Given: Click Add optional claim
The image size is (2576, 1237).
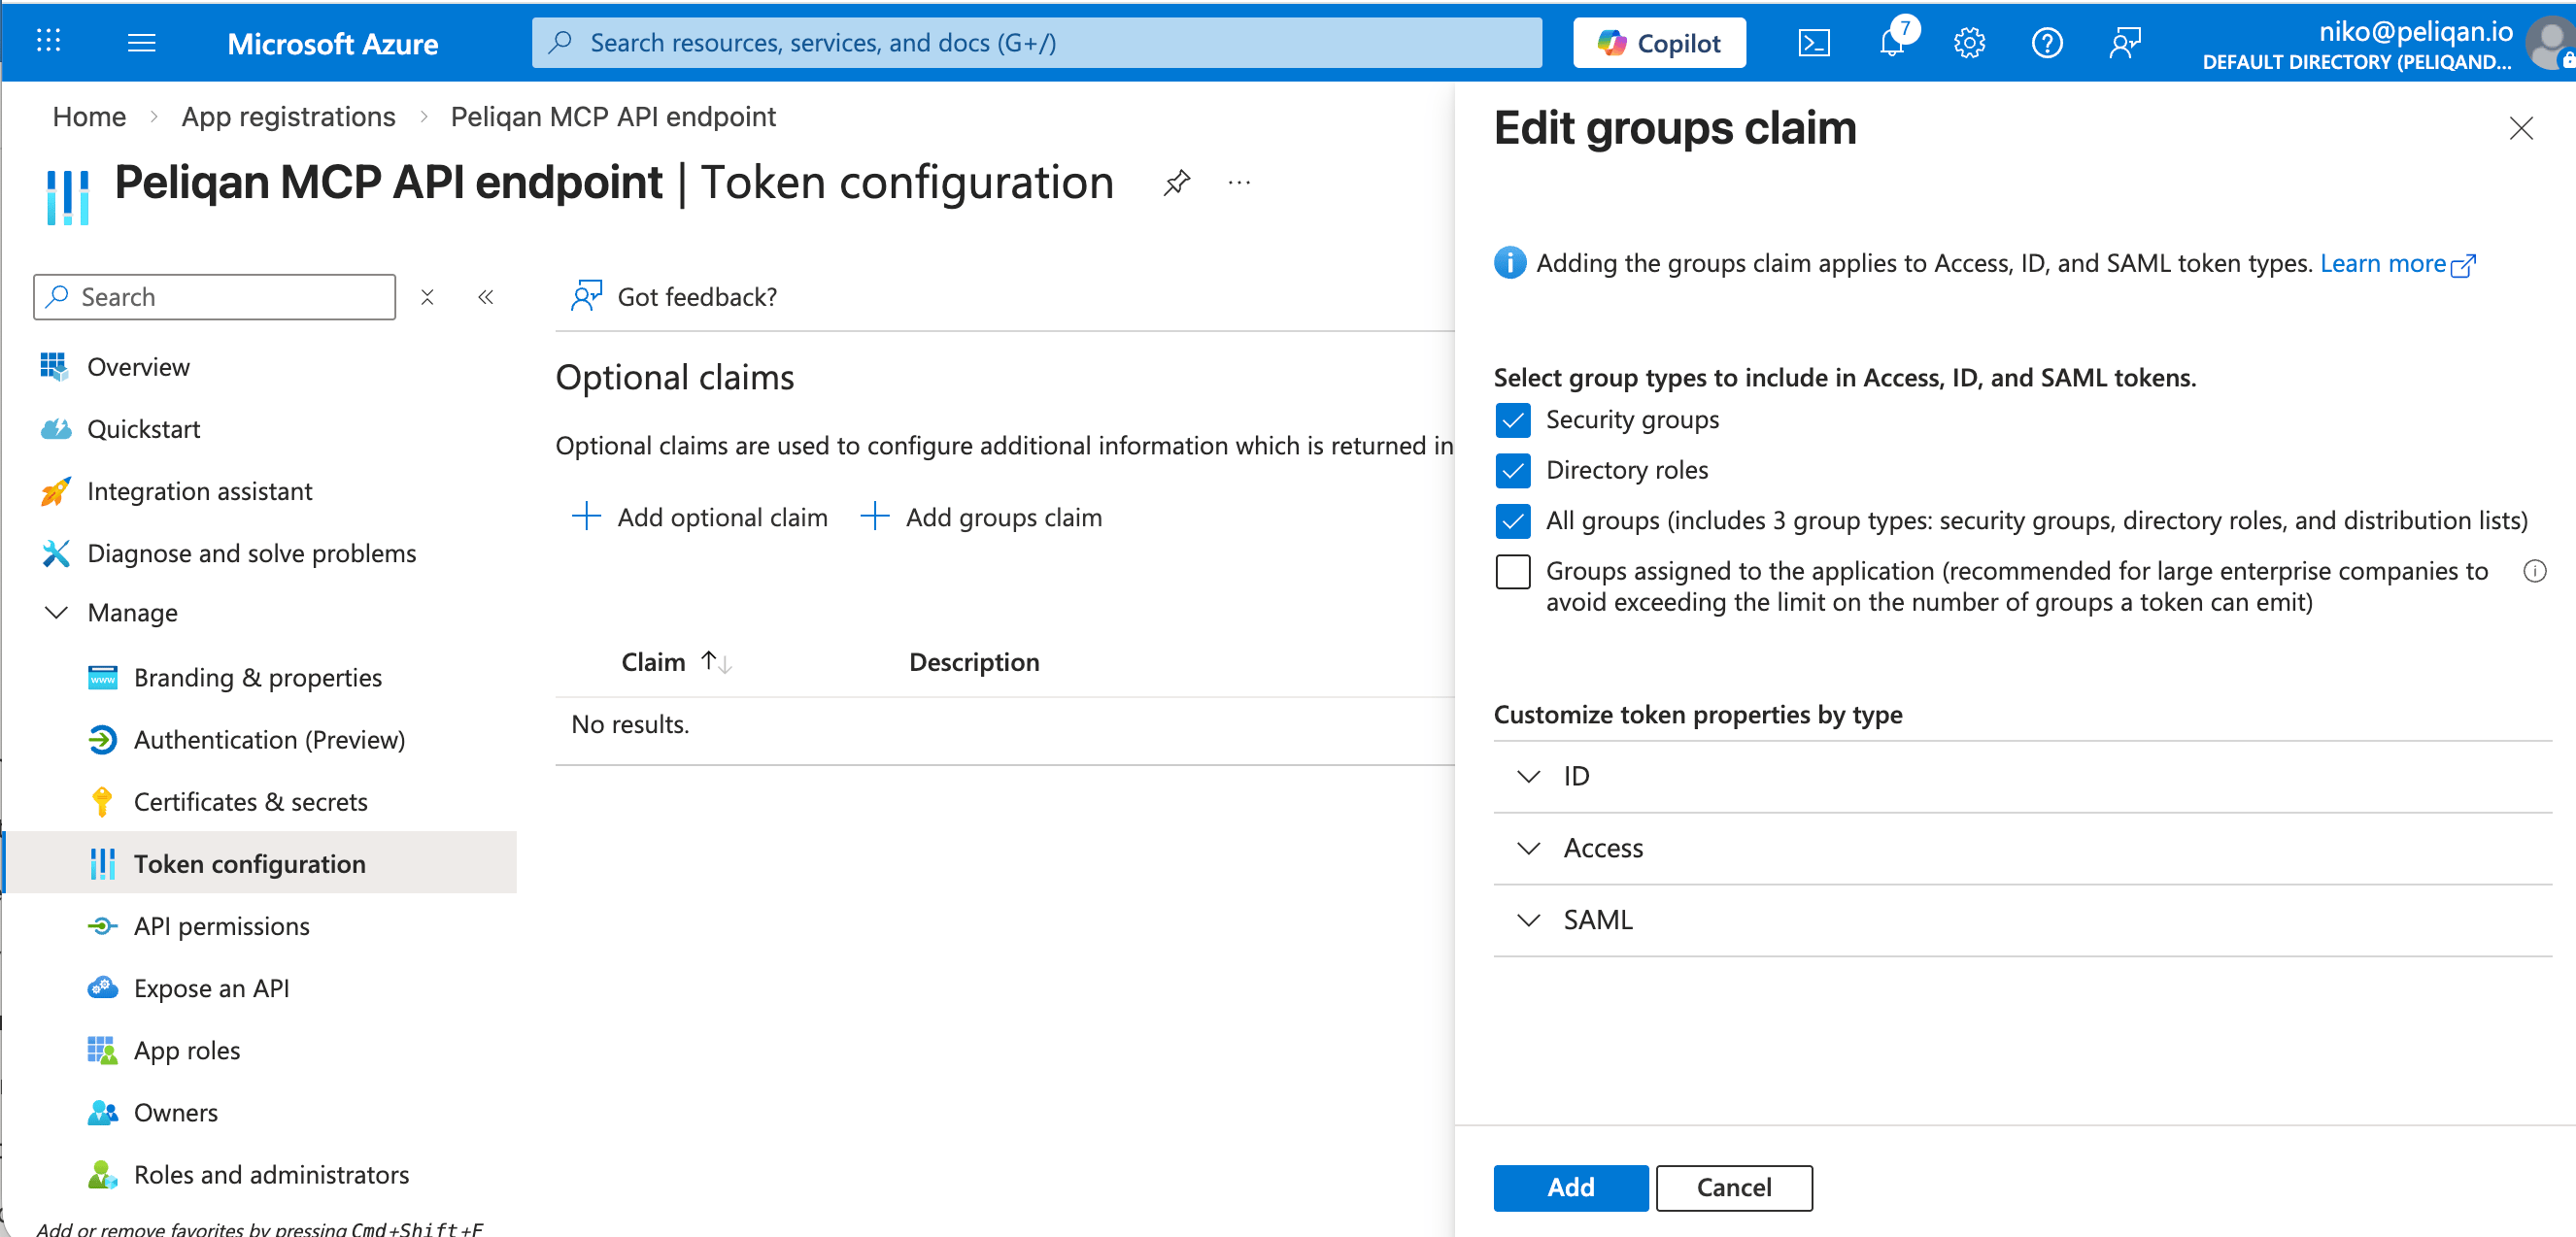Looking at the screenshot, I should click(699, 517).
